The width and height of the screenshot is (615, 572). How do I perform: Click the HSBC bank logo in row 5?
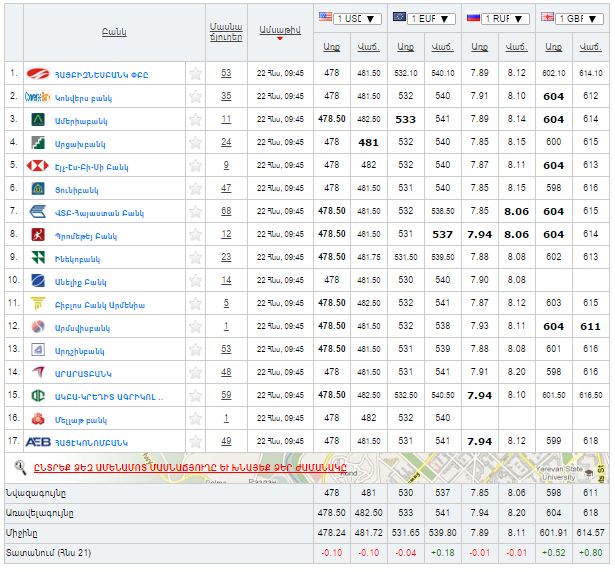(x=38, y=165)
